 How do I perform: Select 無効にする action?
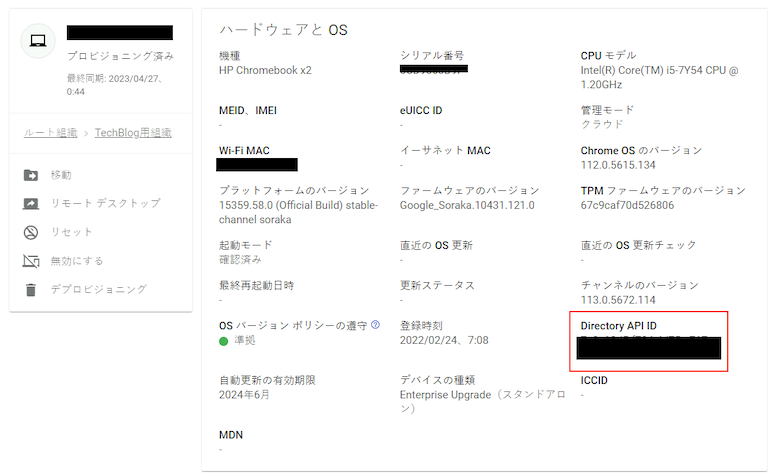[x=77, y=261]
